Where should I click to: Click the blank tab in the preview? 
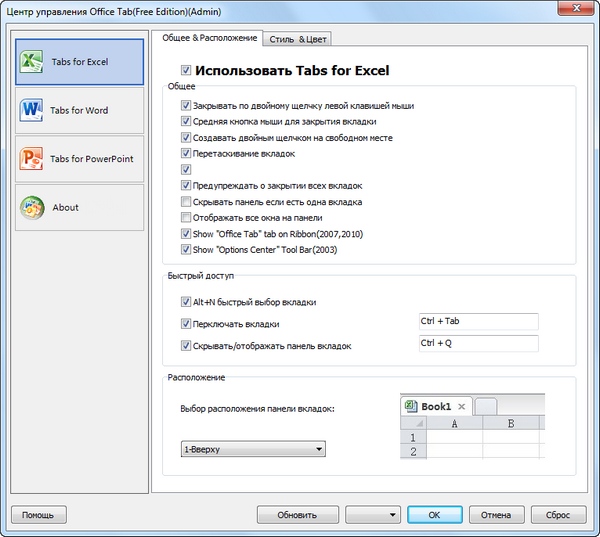click(485, 407)
